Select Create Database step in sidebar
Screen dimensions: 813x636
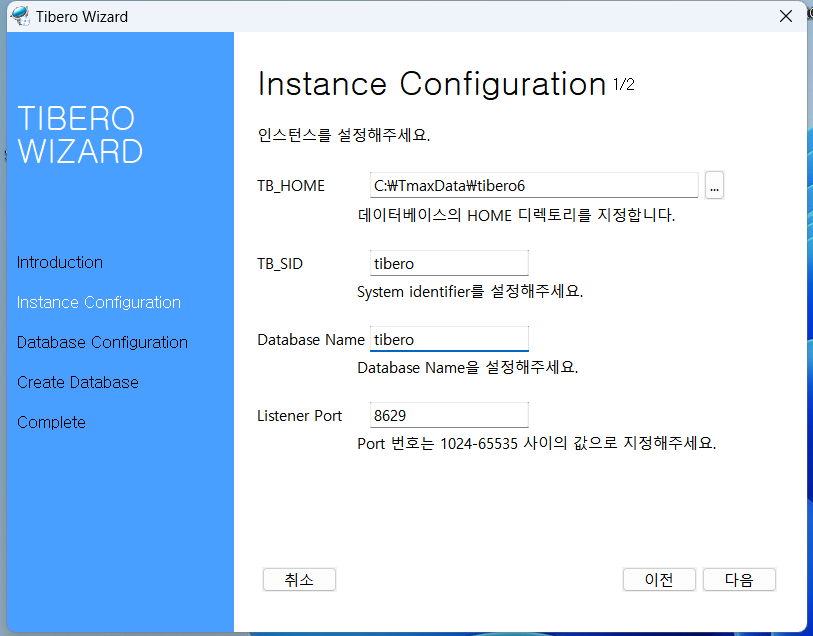[x=78, y=382]
